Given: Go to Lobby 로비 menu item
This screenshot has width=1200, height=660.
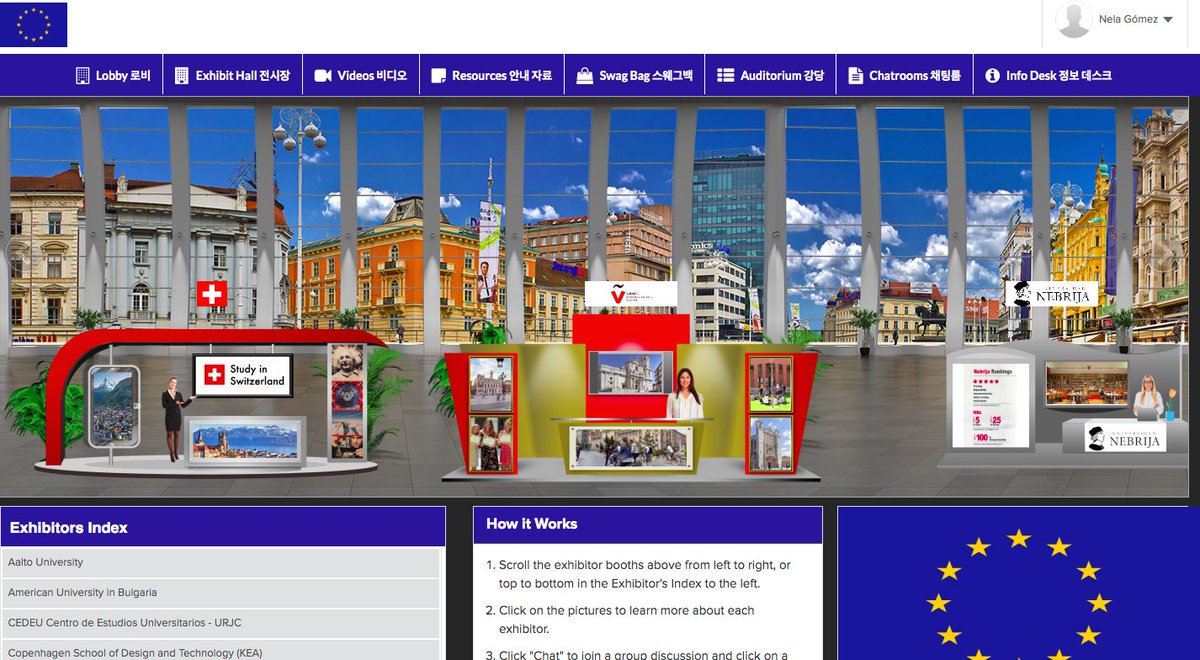Looking at the screenshot, I should click(113, 75).
